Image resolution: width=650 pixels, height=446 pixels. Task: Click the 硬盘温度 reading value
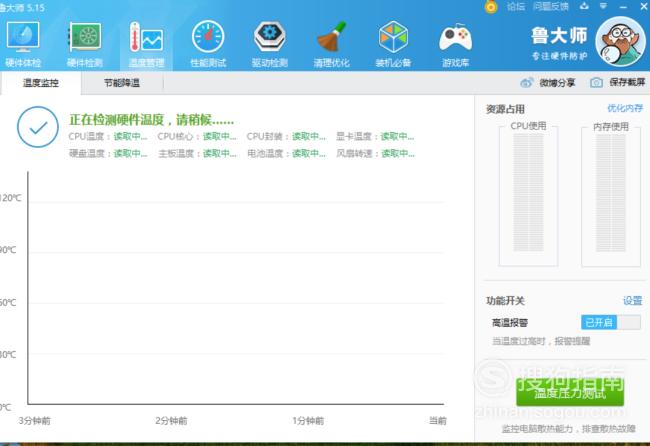point(131,154)
